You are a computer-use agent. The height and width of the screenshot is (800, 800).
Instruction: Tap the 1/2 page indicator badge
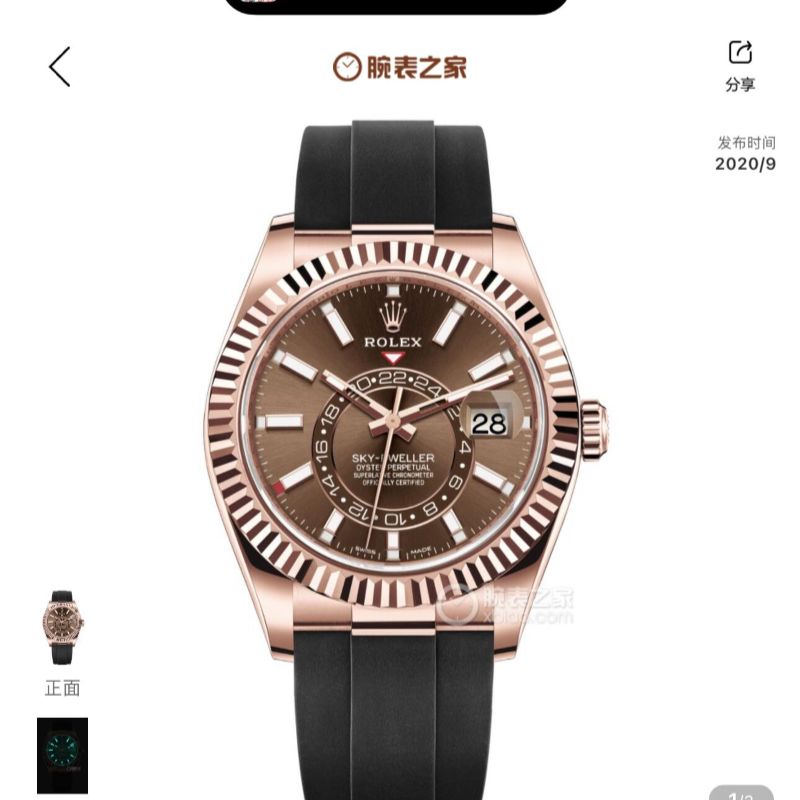741,793
